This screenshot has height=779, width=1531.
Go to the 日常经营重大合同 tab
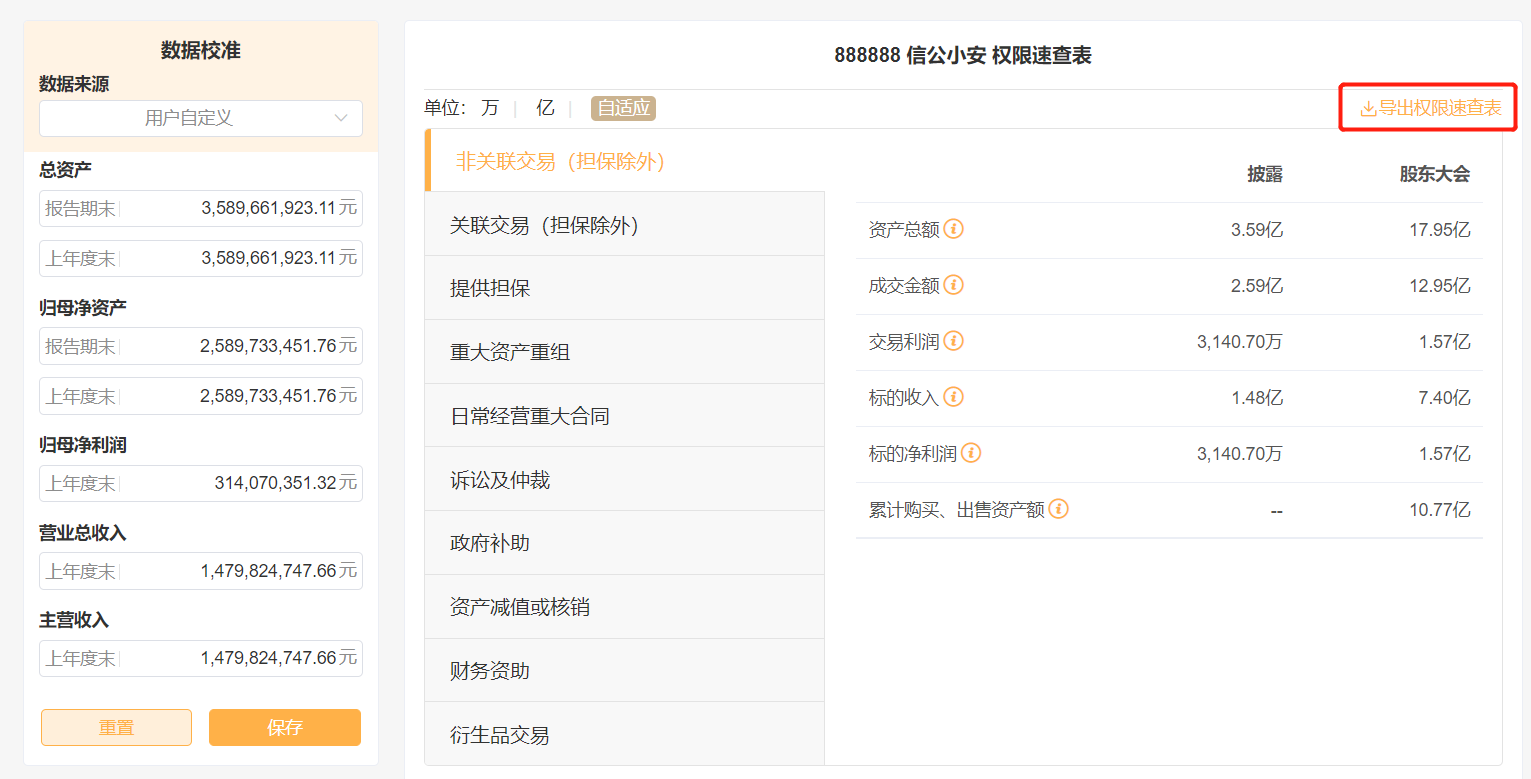coord(625,416)
